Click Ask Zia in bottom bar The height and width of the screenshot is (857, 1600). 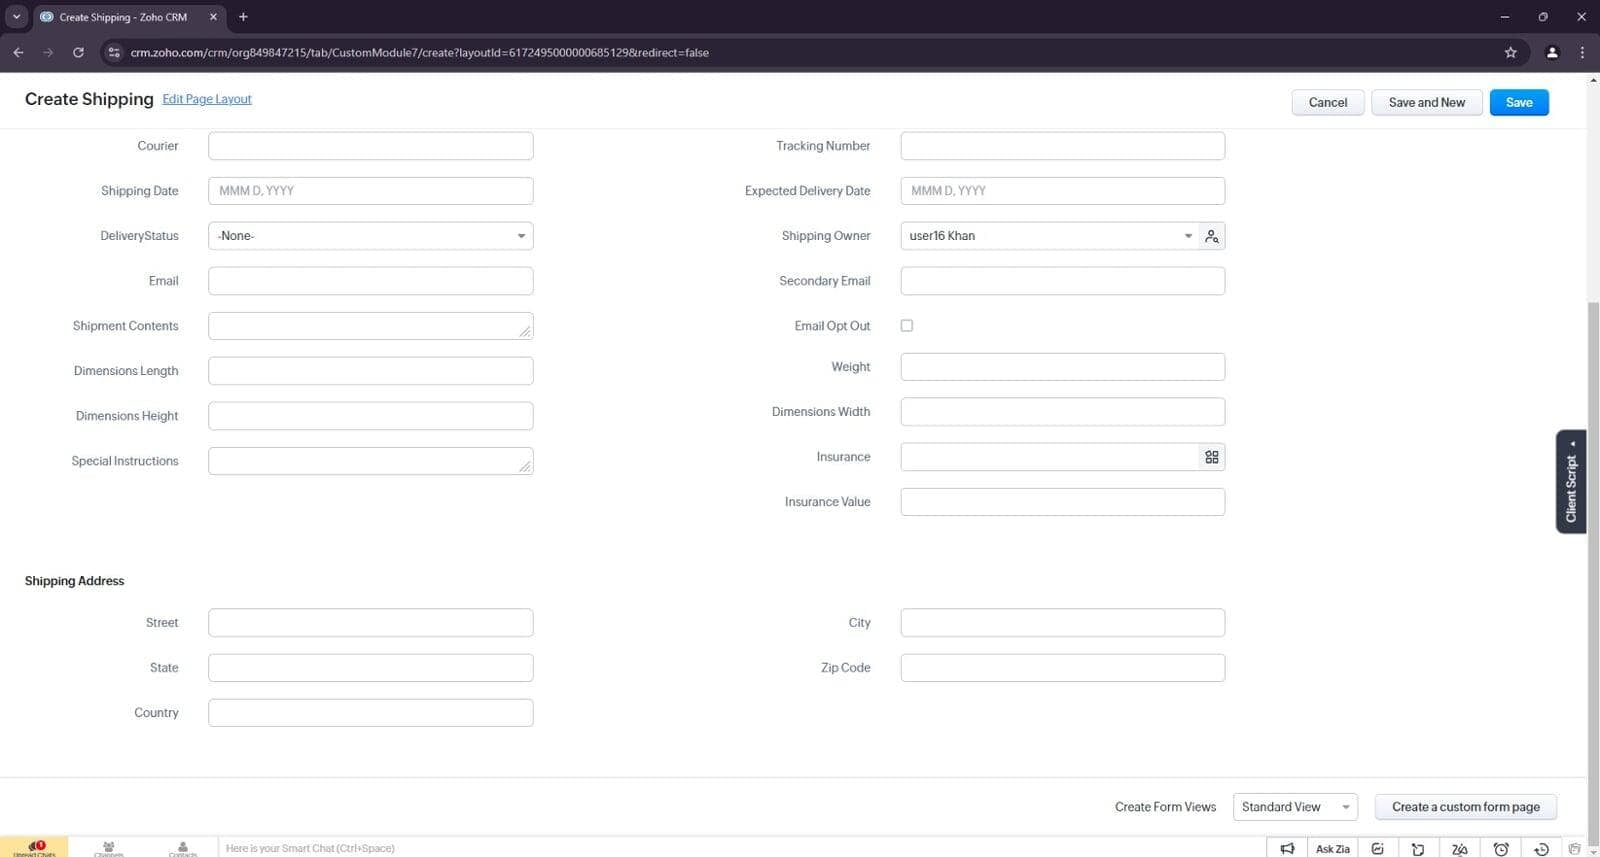1332,849
